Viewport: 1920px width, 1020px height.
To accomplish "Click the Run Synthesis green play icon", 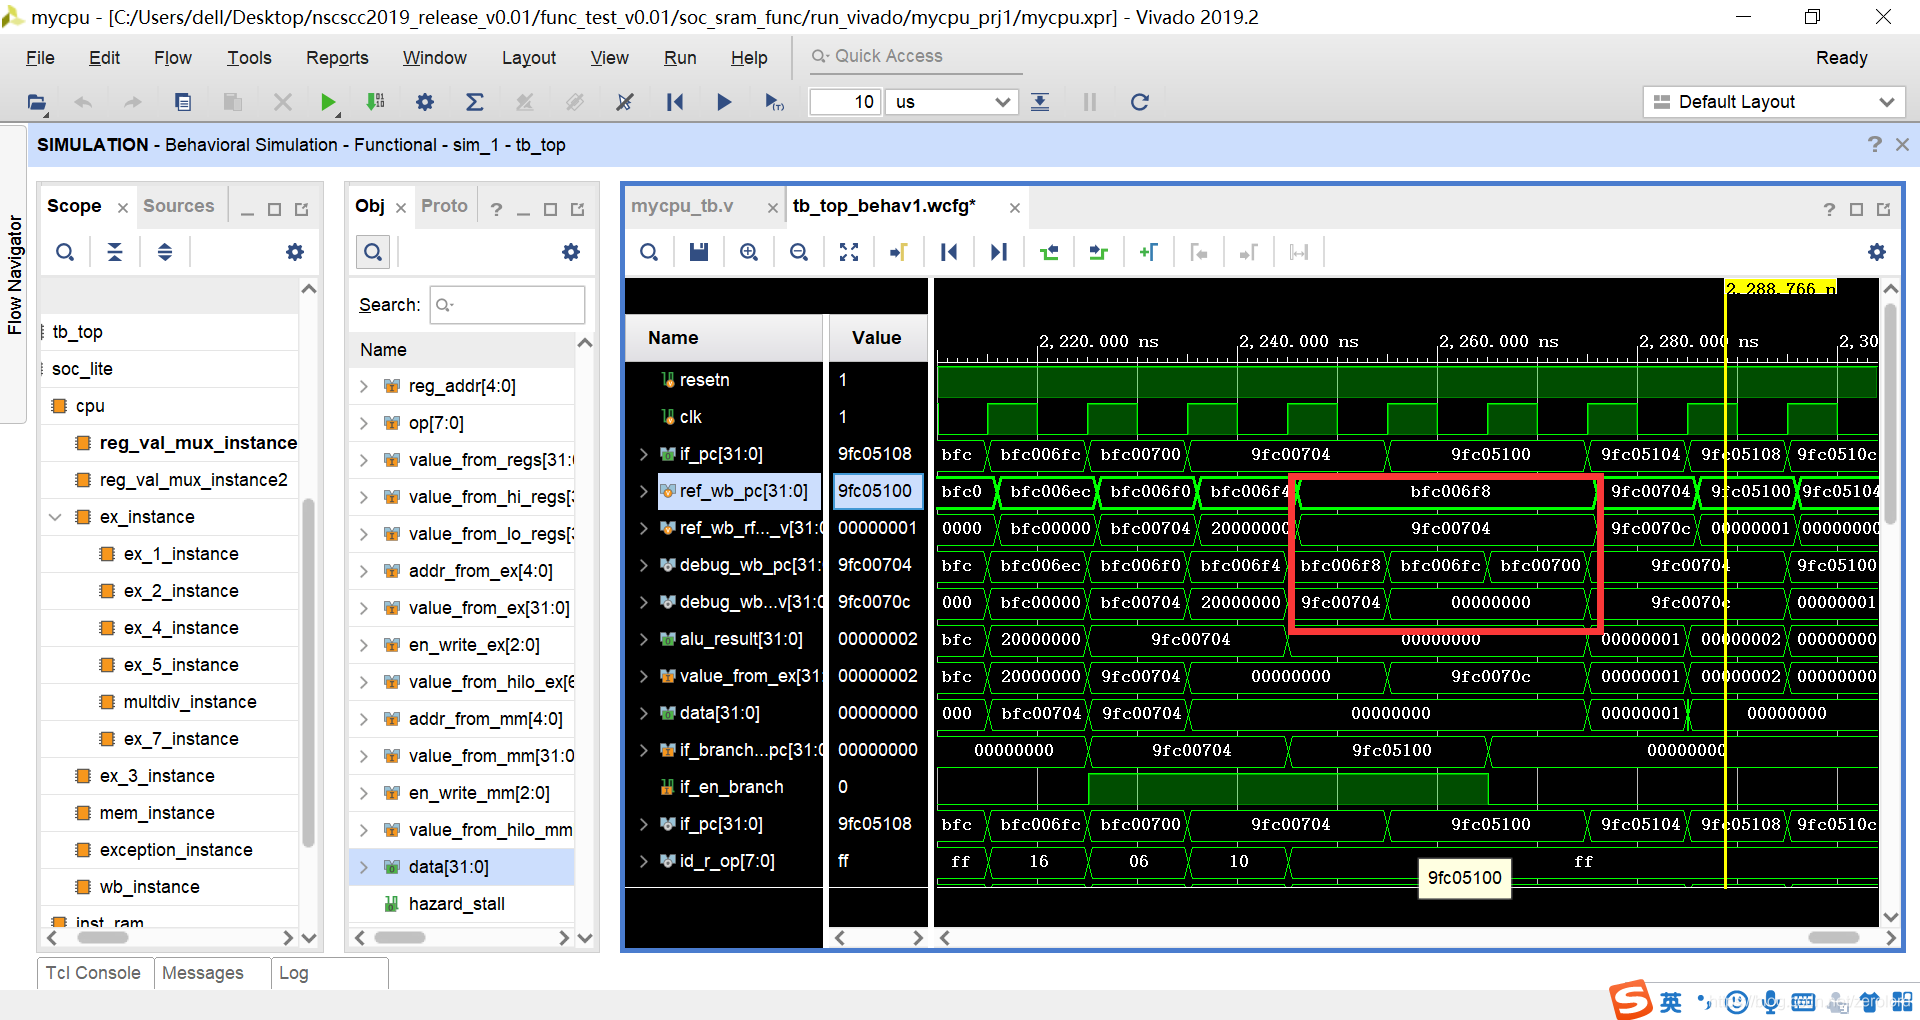I will (328, 102).
